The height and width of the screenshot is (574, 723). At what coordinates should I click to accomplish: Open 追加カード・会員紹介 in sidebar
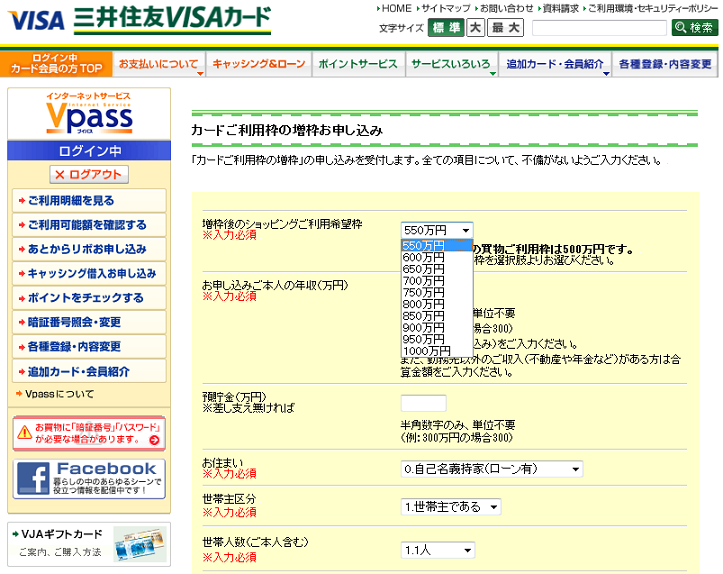(x=89, y=371)
